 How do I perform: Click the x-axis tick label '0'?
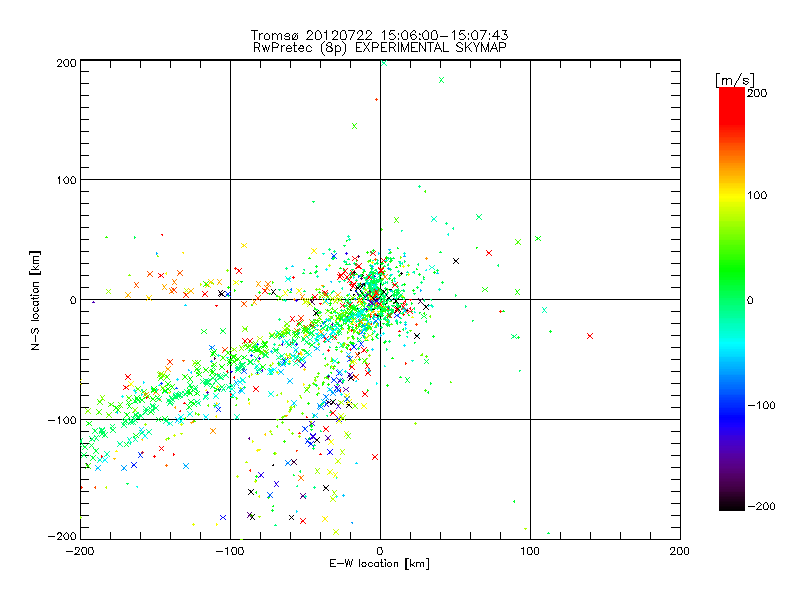[380, 551]
